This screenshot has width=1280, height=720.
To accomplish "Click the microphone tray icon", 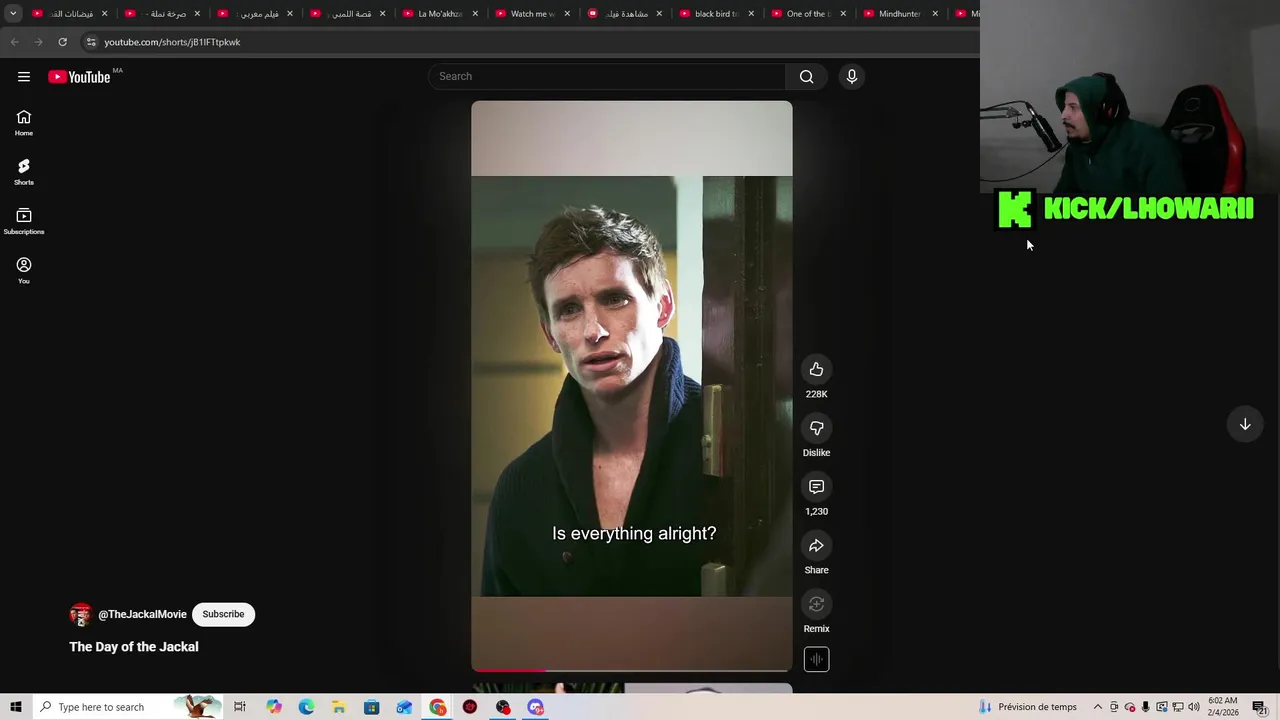I will tap(1145, 707).
